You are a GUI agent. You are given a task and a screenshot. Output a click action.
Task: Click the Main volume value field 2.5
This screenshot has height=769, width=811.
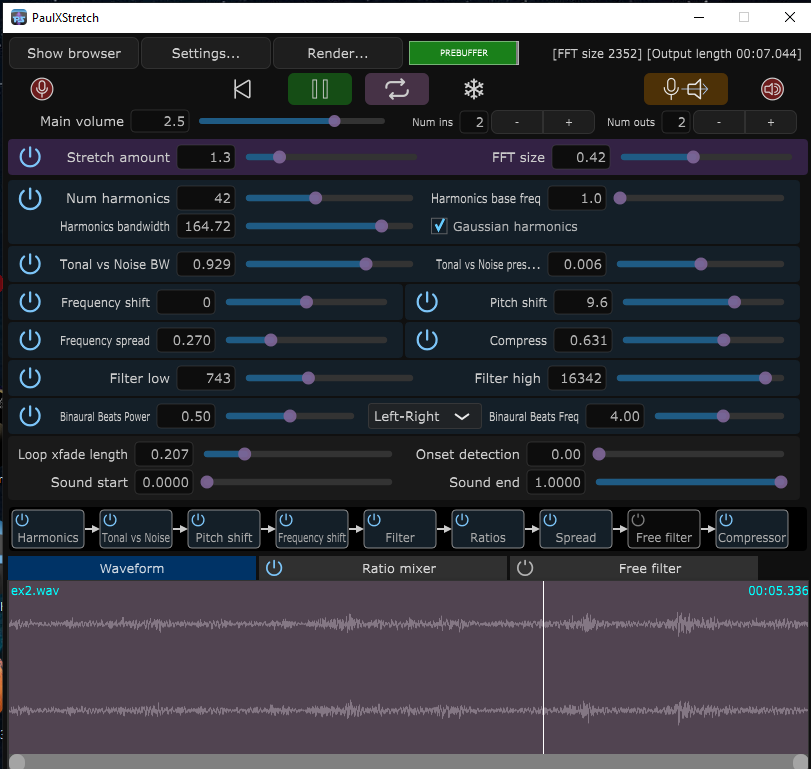point(160,122)
